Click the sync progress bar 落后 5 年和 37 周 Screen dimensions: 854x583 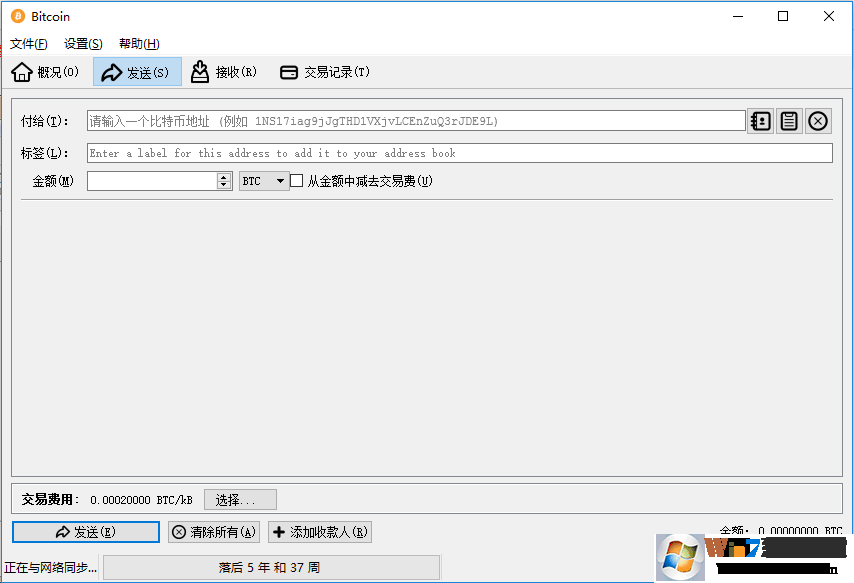(x=271, y=568)
